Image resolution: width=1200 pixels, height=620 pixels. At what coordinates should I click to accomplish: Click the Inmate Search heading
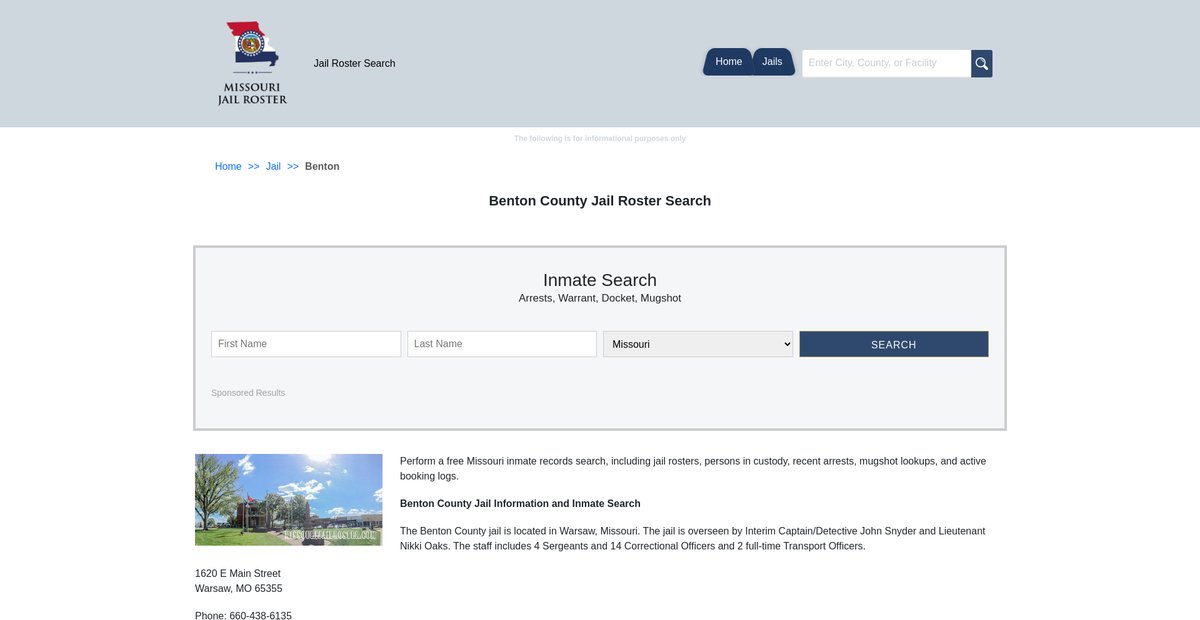point(600,280)
